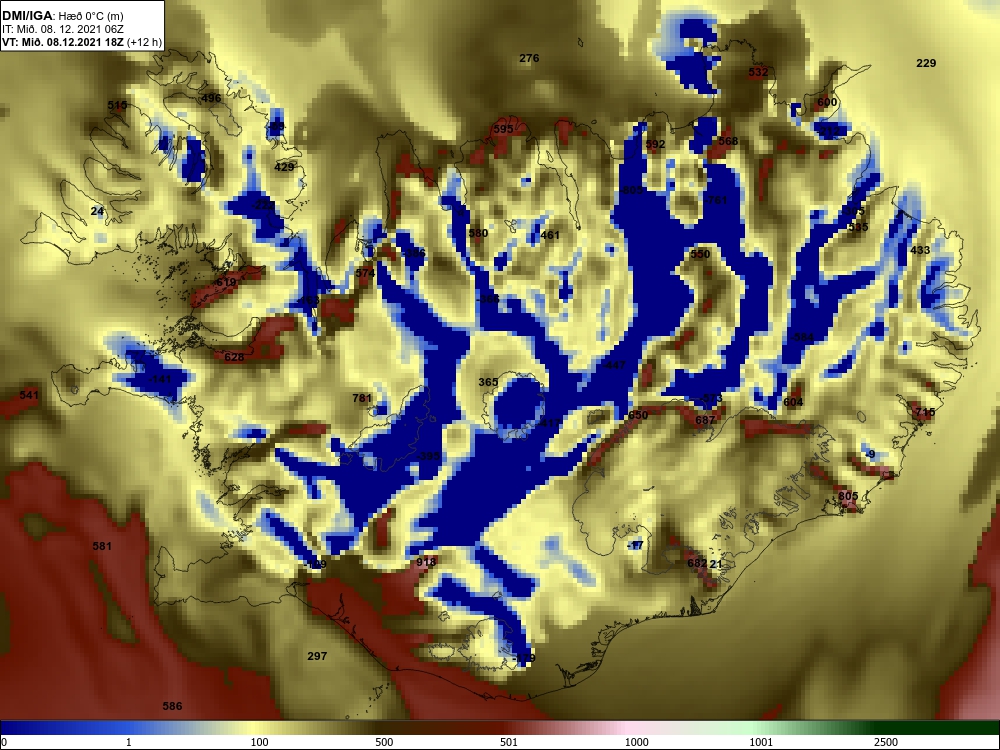Image resolution: width=1000 pixels, height=750 pixels.
Task: Click the map value '276'
Action: pos(529,58)
